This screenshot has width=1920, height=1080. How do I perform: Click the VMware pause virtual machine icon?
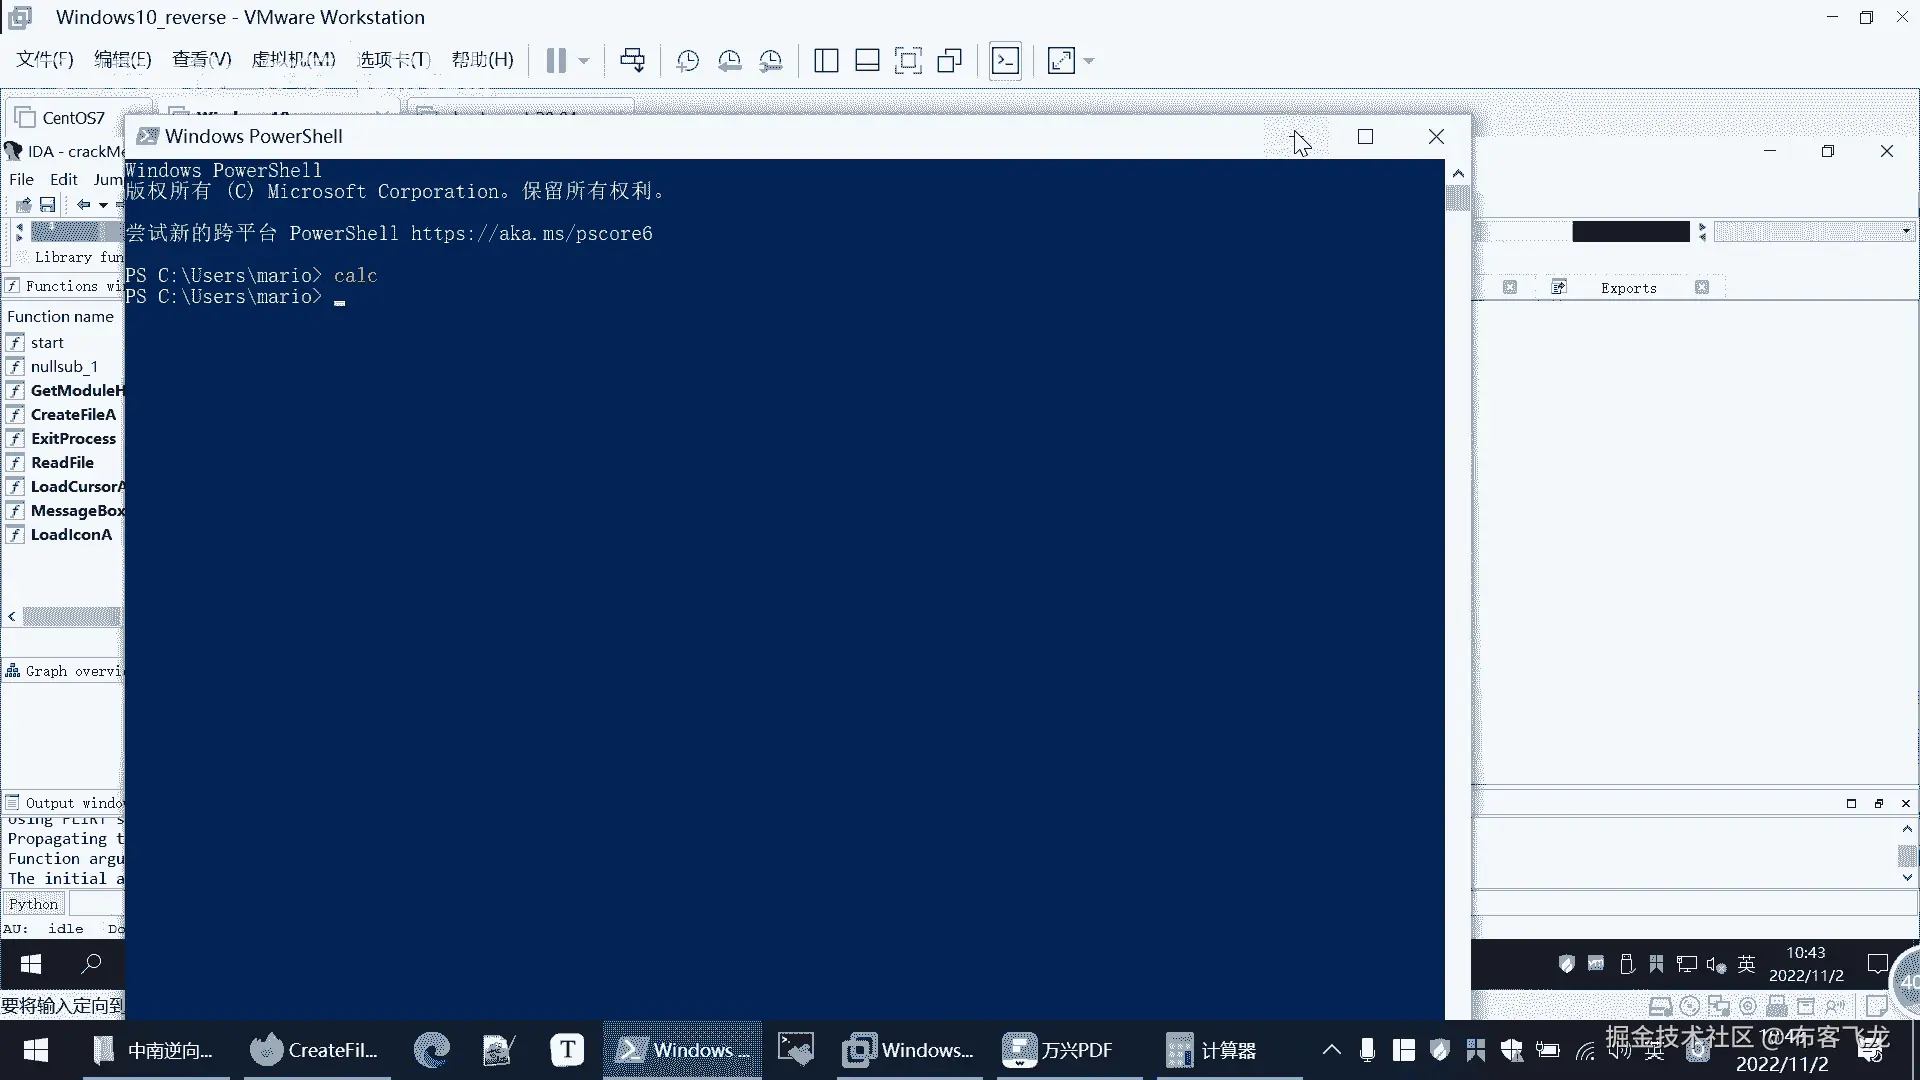[556, 61]
